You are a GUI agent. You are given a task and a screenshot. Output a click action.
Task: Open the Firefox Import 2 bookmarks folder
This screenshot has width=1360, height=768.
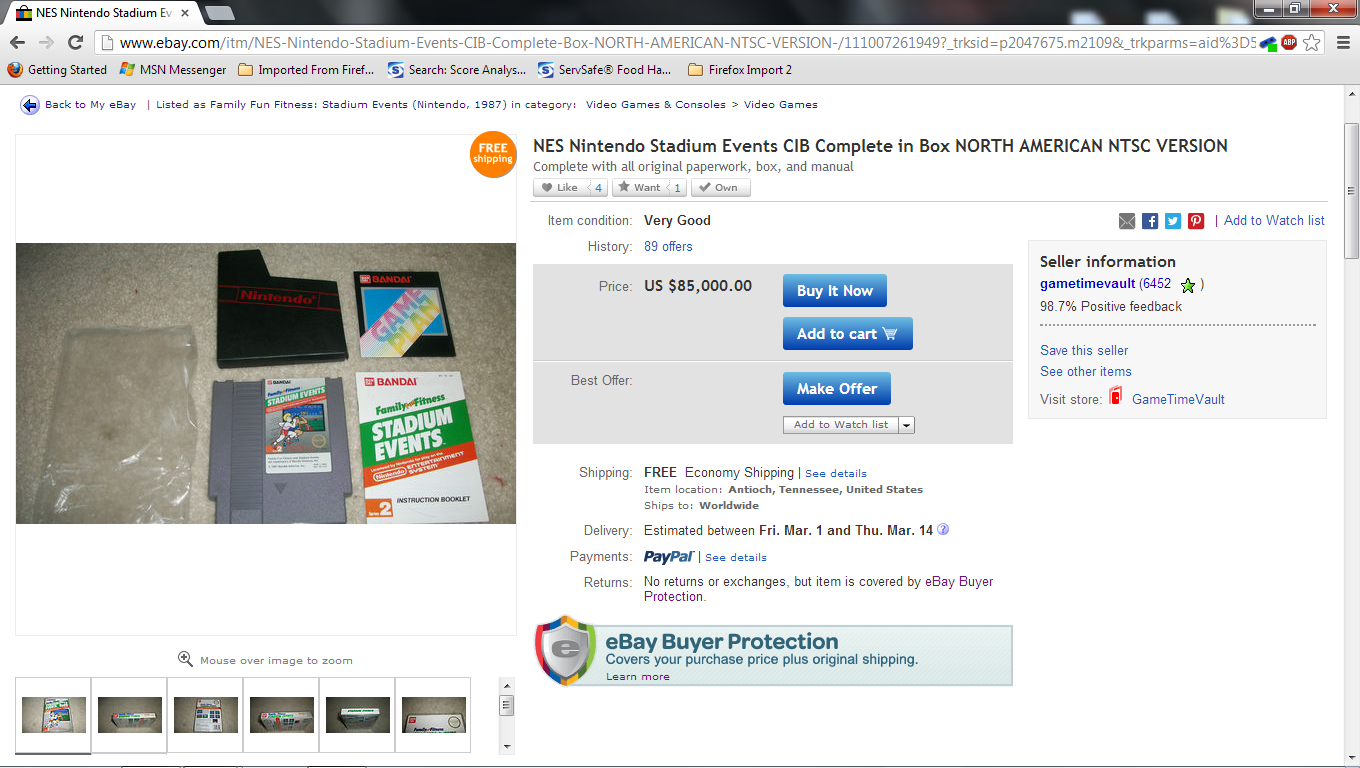coord(740,70)
